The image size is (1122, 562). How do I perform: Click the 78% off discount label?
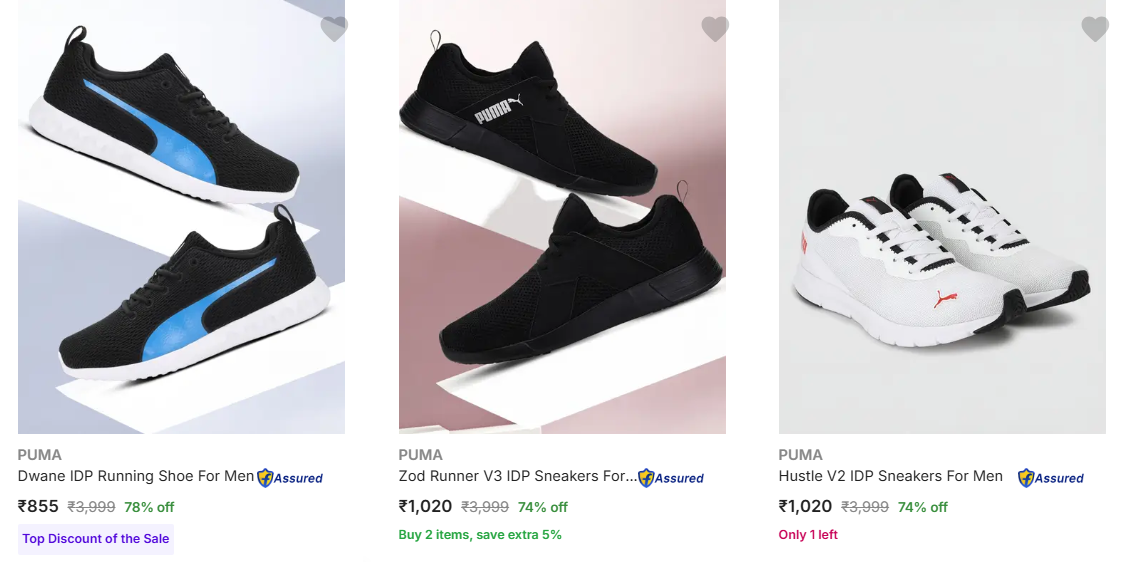click(x=149, y=507)
